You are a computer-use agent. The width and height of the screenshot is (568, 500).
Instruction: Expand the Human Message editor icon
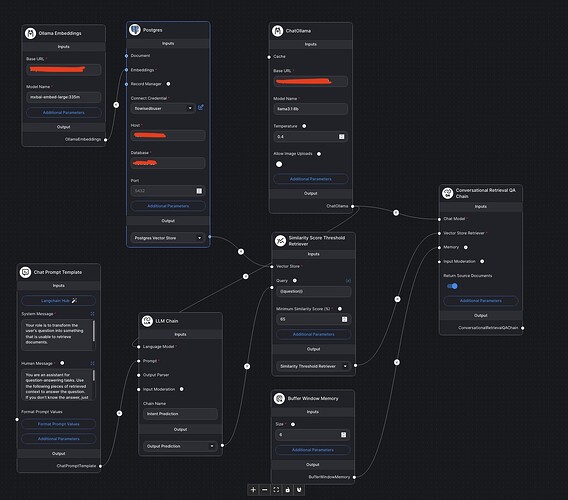(x=92, y=363)
